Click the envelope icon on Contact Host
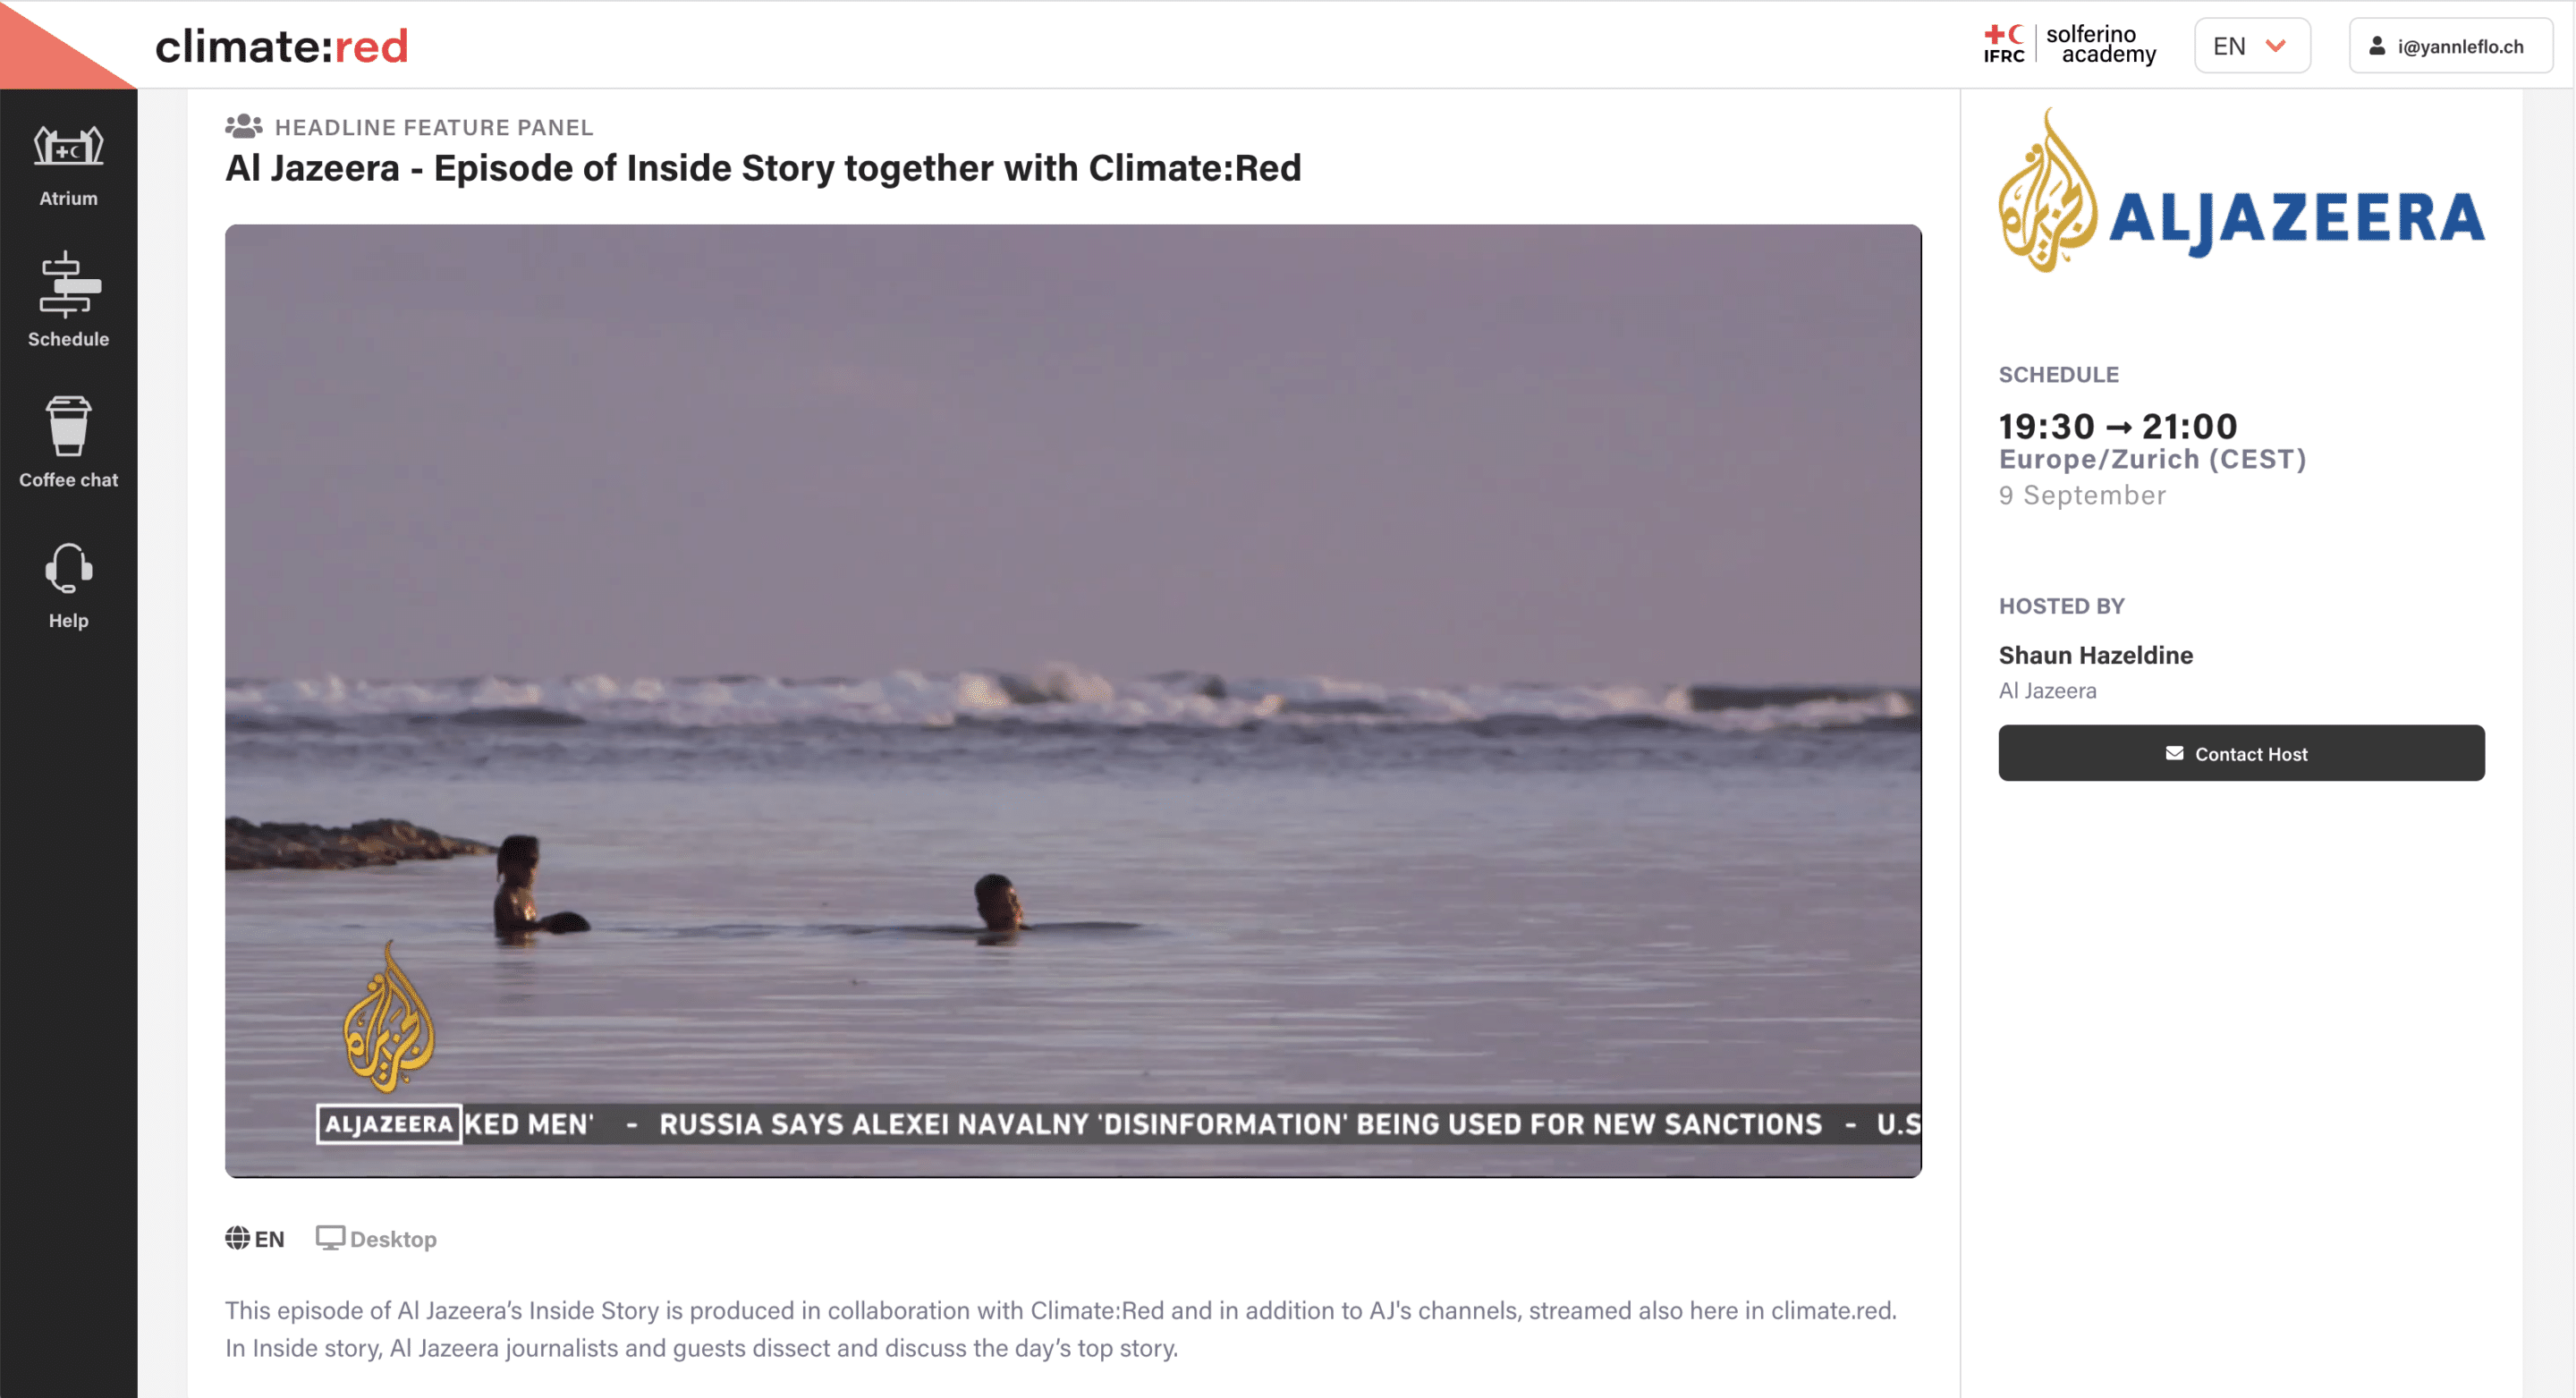 [x=2174, y=753]
